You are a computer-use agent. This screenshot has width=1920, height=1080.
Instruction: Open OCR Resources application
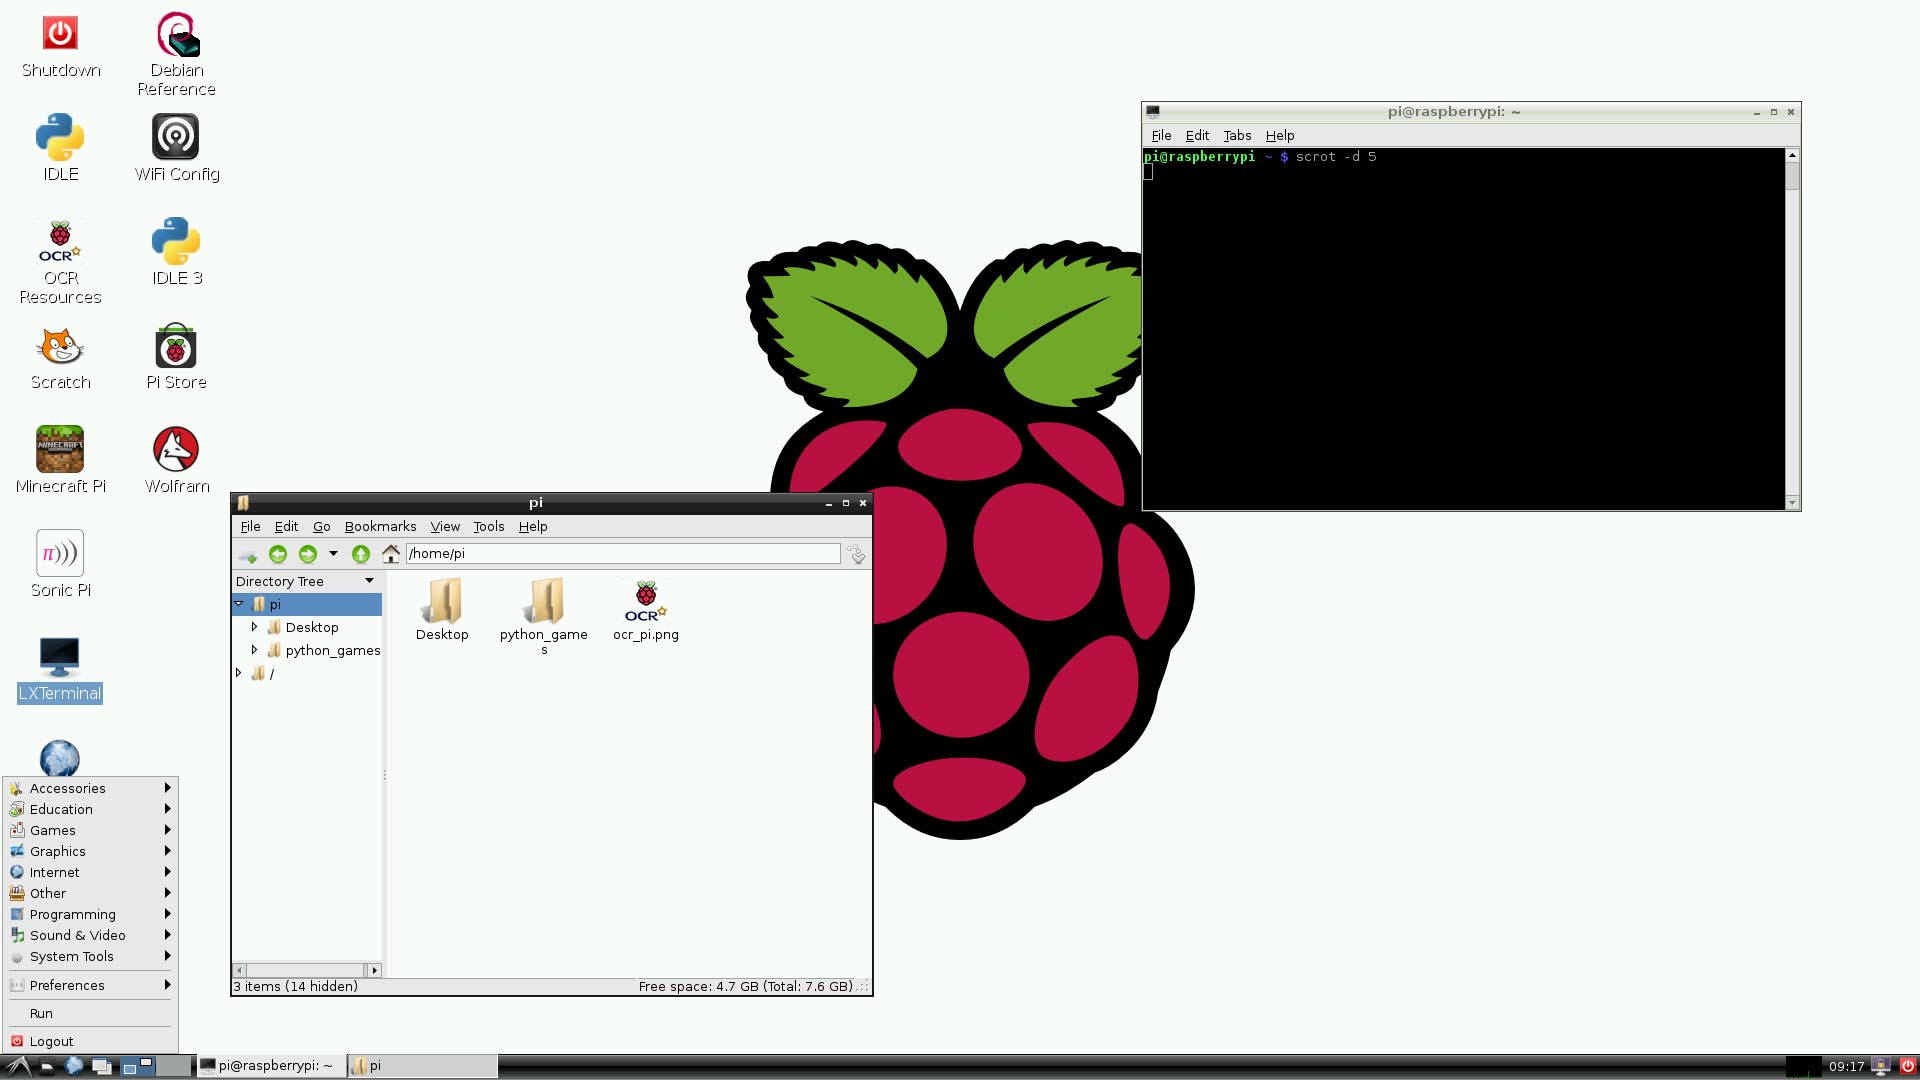[x=61, y=260]
